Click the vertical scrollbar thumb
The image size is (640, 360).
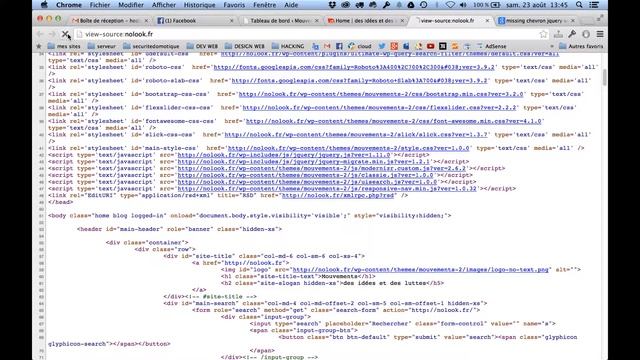[604, 78]
